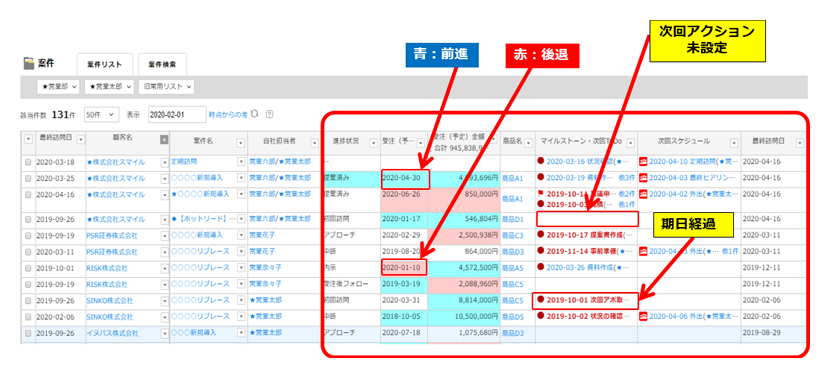Tick checkbox for 2020-04-16 スマイル row
This screenshot has width=830, height=380.
(x=28, y=195)
